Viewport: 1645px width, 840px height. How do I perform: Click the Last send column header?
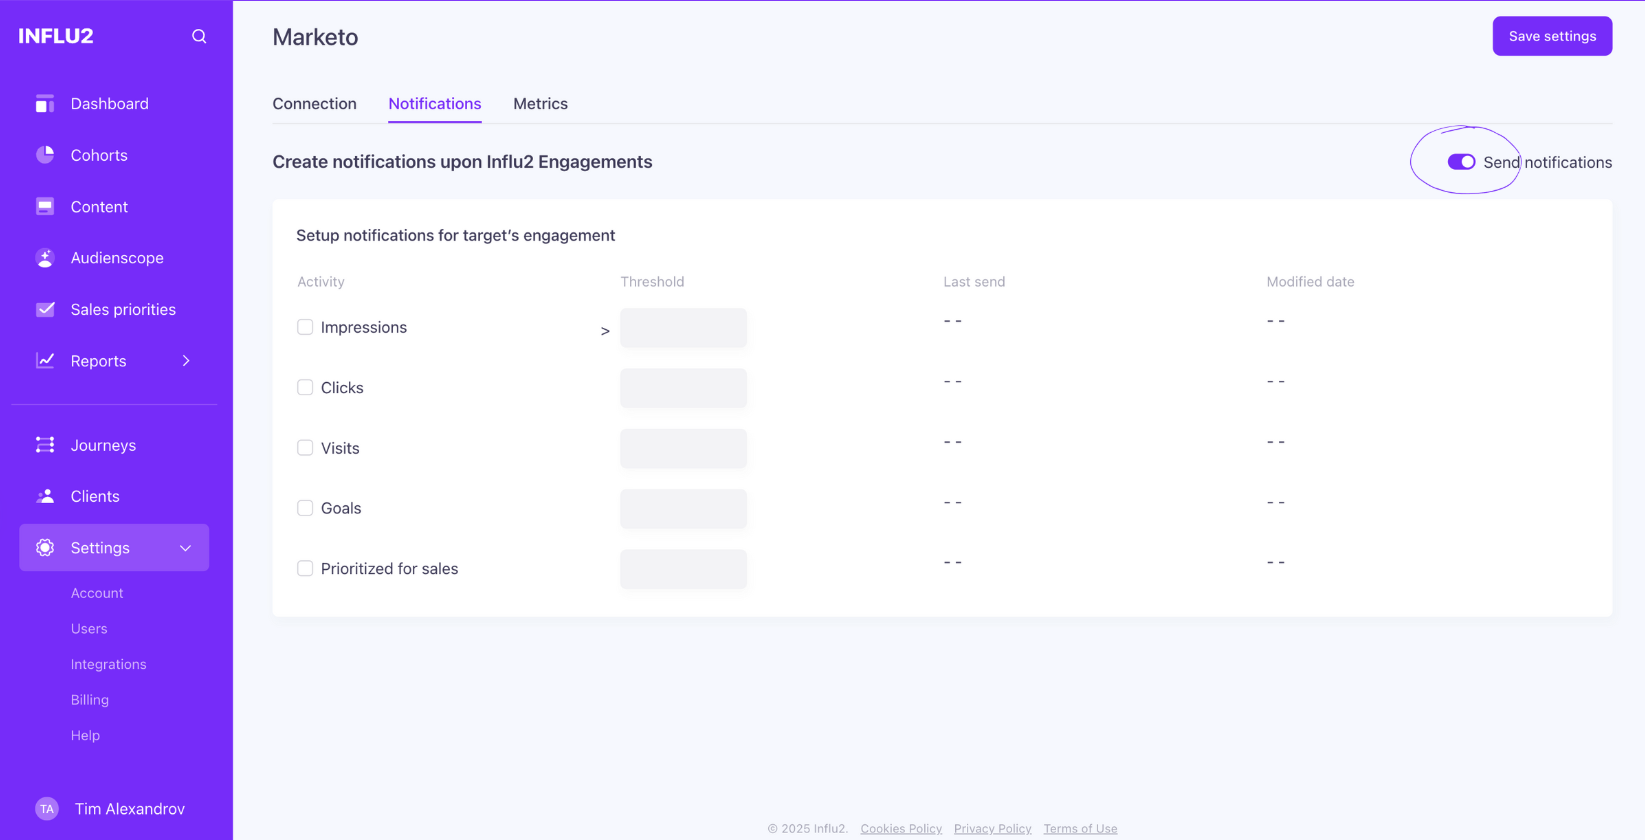[x=974, y=282]
